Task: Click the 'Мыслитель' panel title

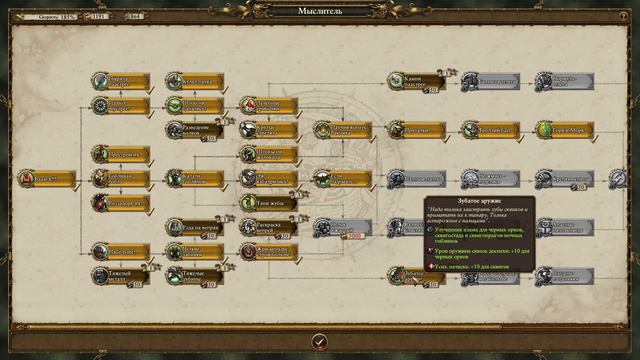Action: [320, 11]
